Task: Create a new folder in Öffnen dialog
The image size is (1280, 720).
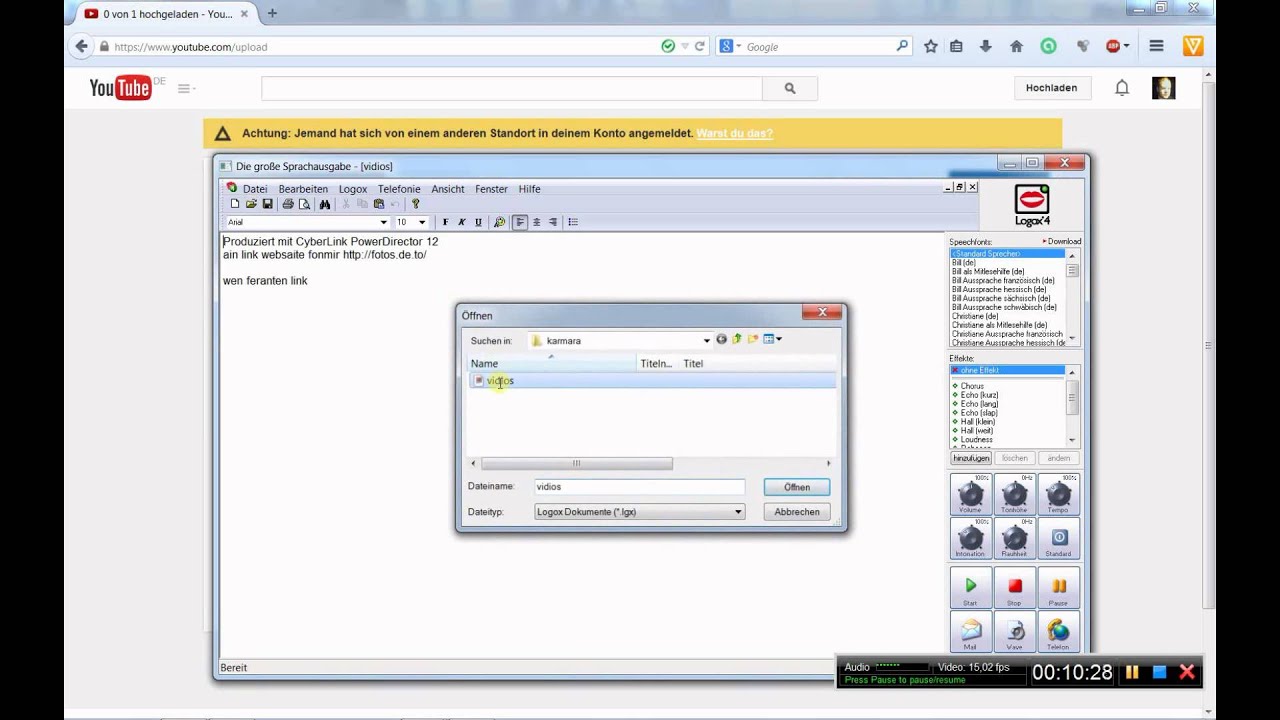Action: [x=753, y=340]
